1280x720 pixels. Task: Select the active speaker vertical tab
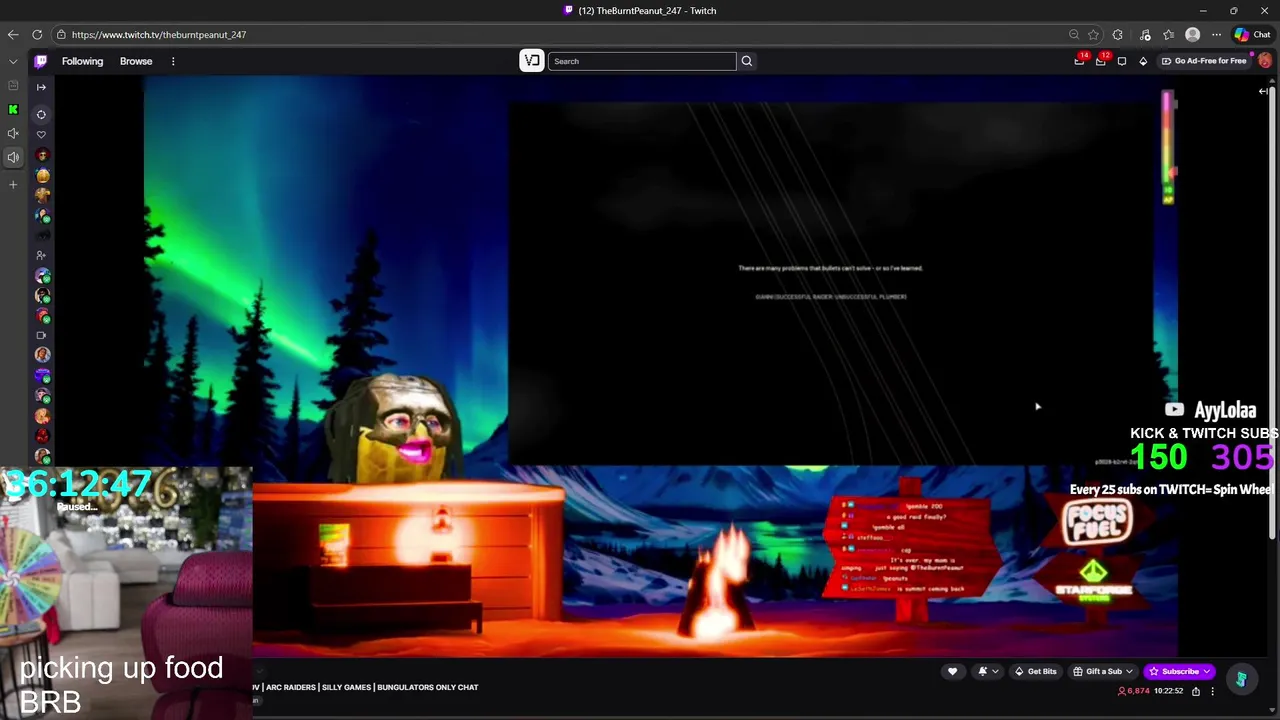click(x=13, y=157)
